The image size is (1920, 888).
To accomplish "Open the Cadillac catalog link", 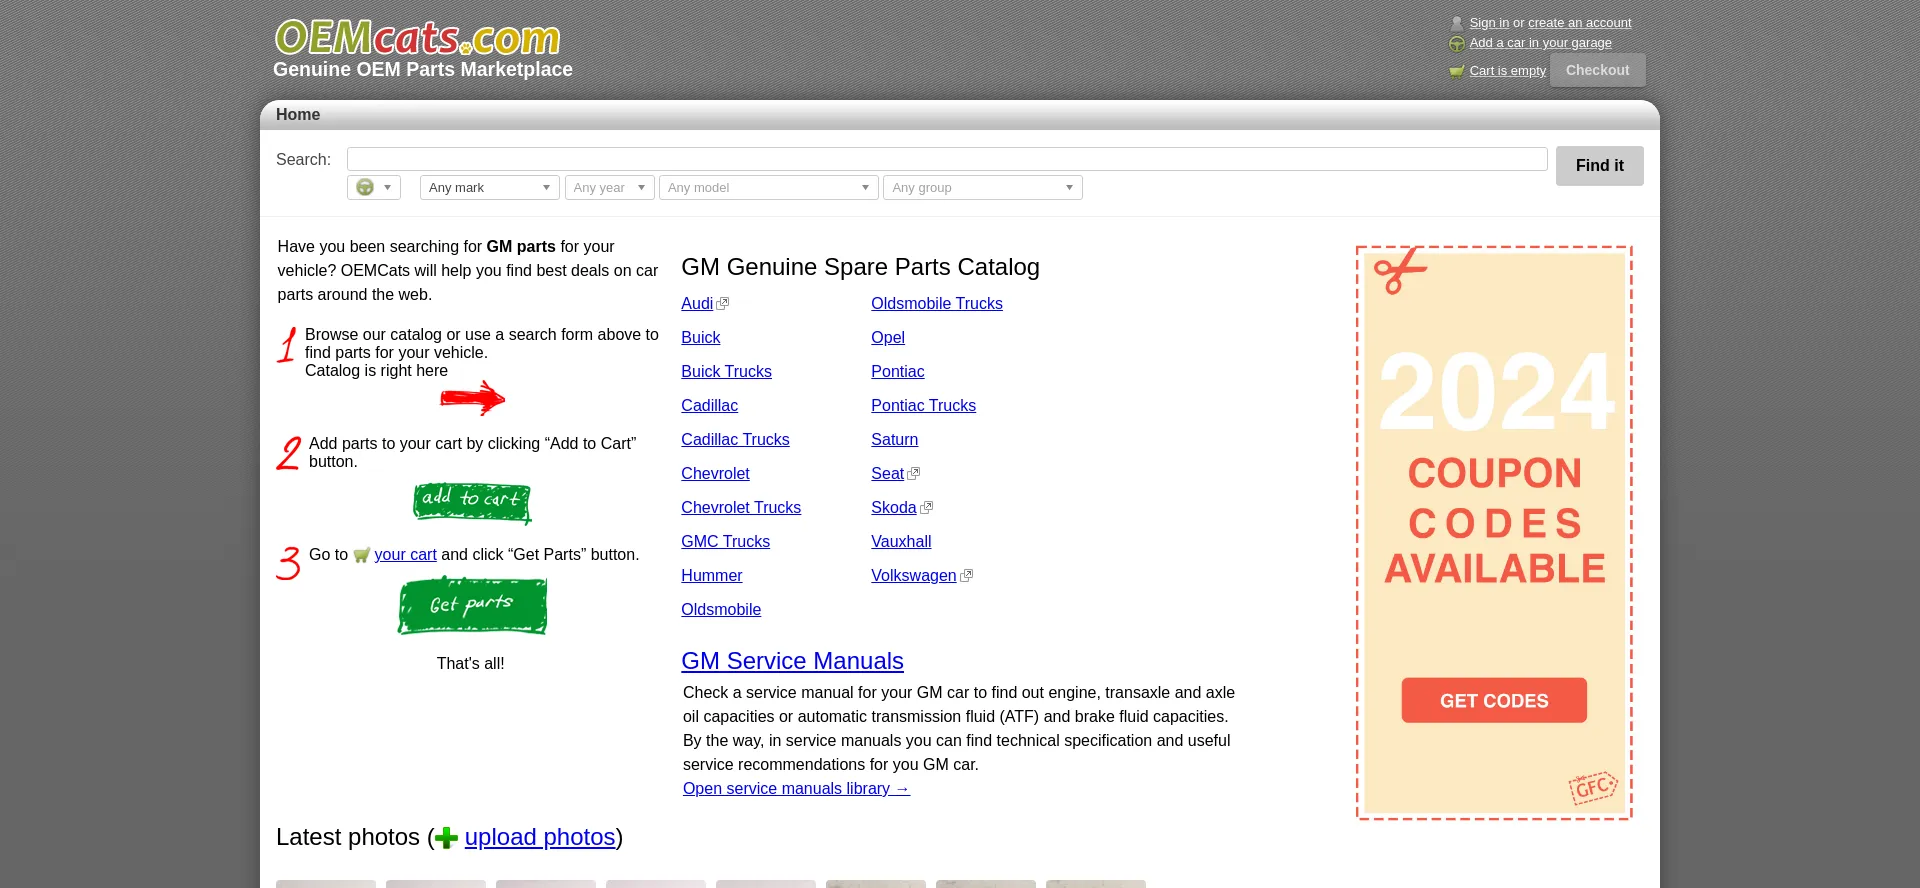I will (710, 405).
